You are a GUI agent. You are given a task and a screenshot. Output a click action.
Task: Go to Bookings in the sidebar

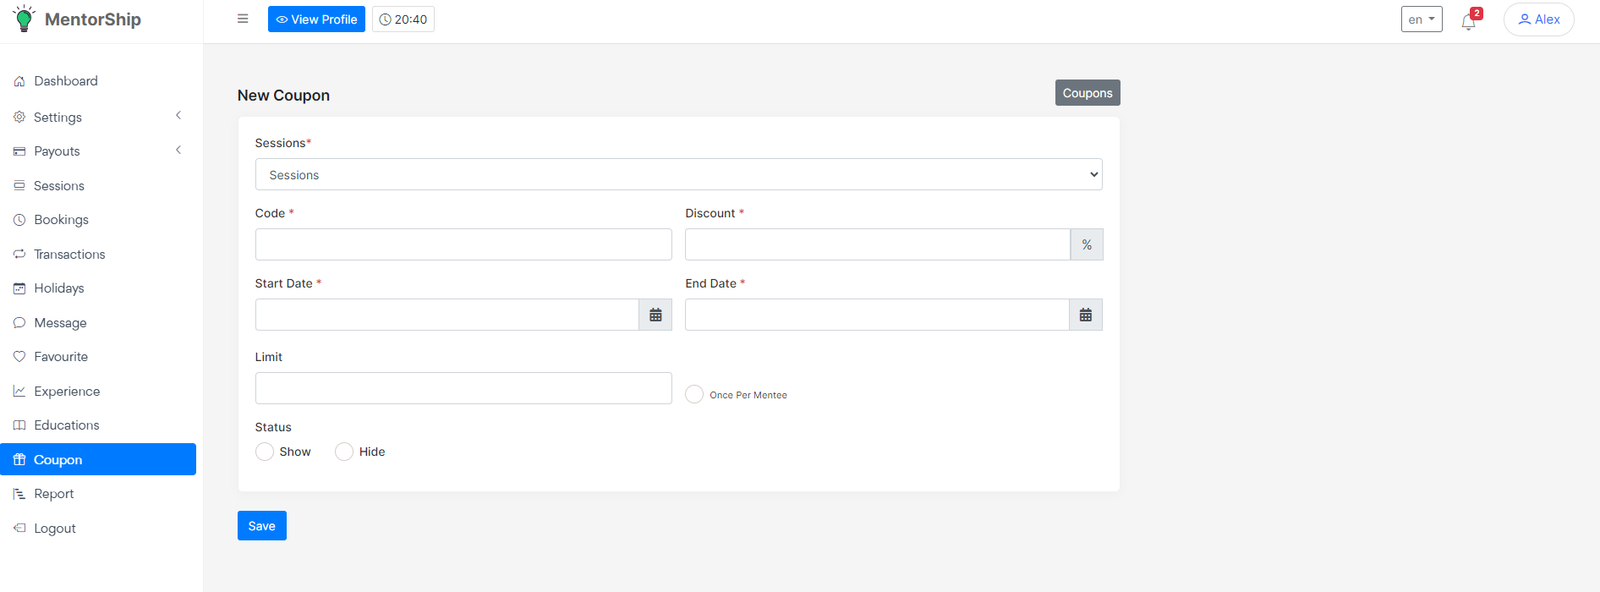pos(61,220)
